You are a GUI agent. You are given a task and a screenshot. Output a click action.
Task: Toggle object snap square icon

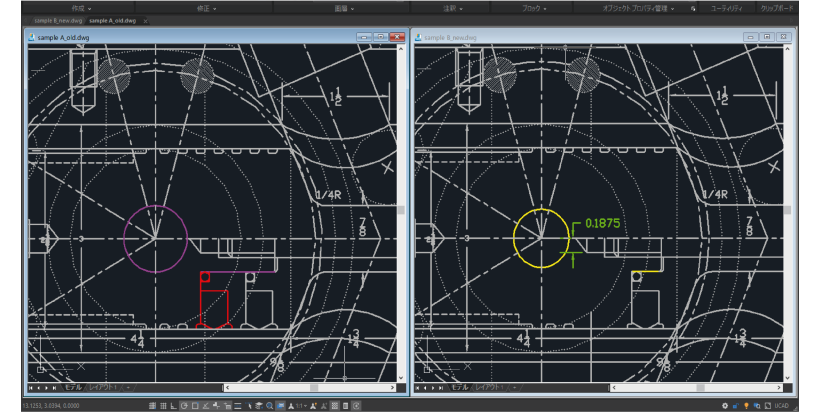pyautogui.click(x=195, y=406)
